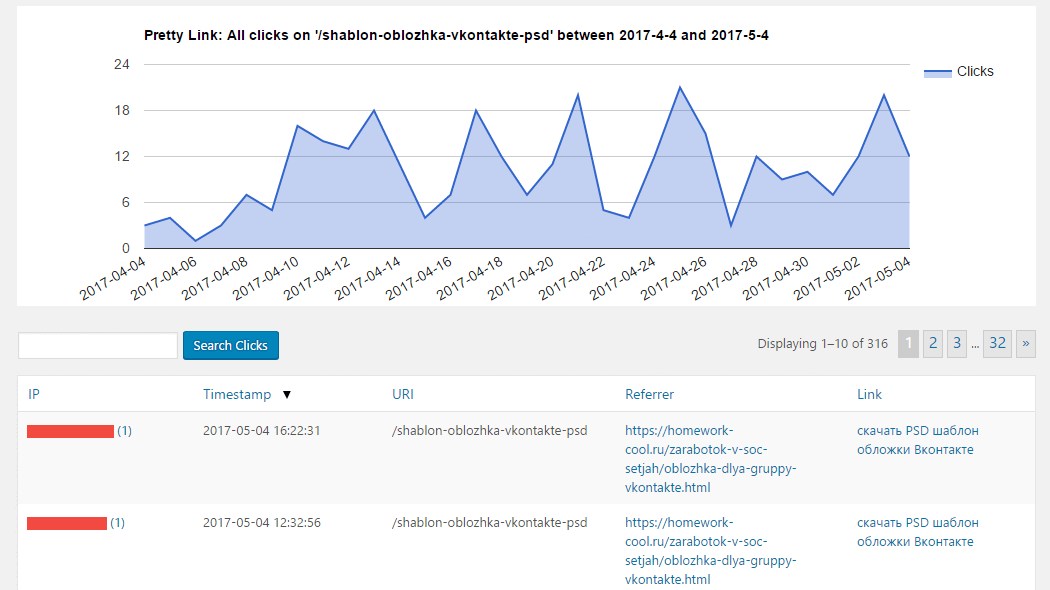Image resolution: width=1050 pixels, height=590 pixels.
Task: Click y-axis value 12
Action: (122, 157)
